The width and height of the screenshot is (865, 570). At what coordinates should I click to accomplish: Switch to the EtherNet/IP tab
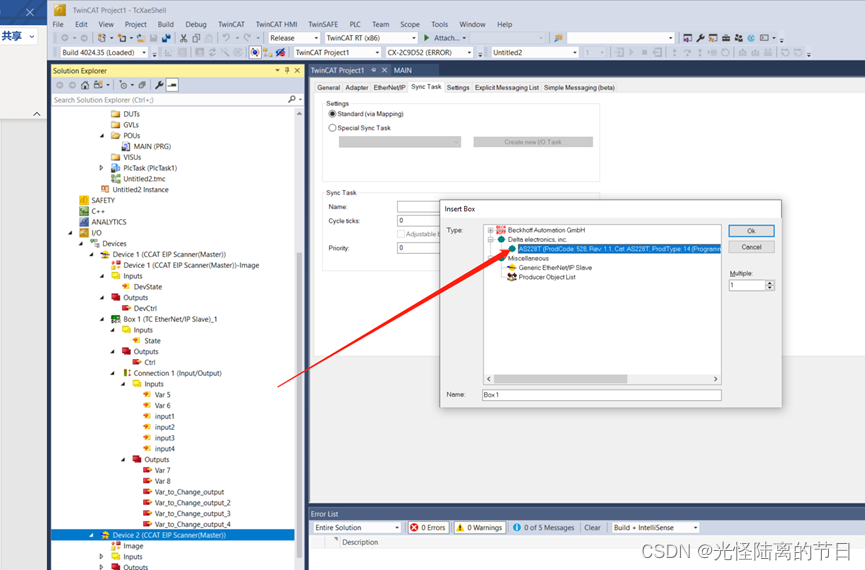(x=389, y=87)
